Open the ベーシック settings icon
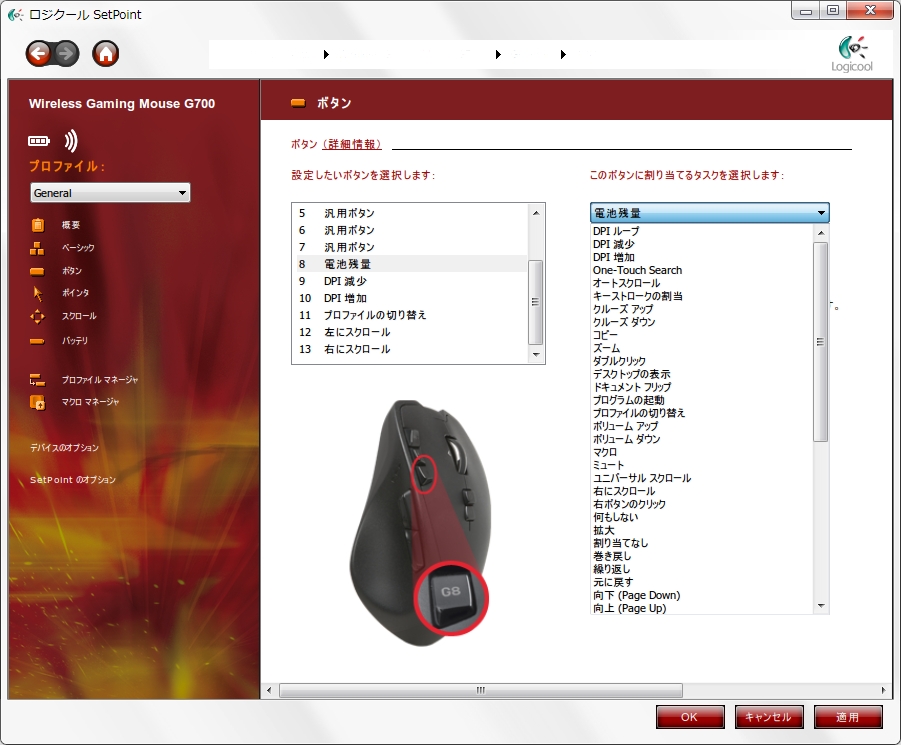 tap(37, 248)
